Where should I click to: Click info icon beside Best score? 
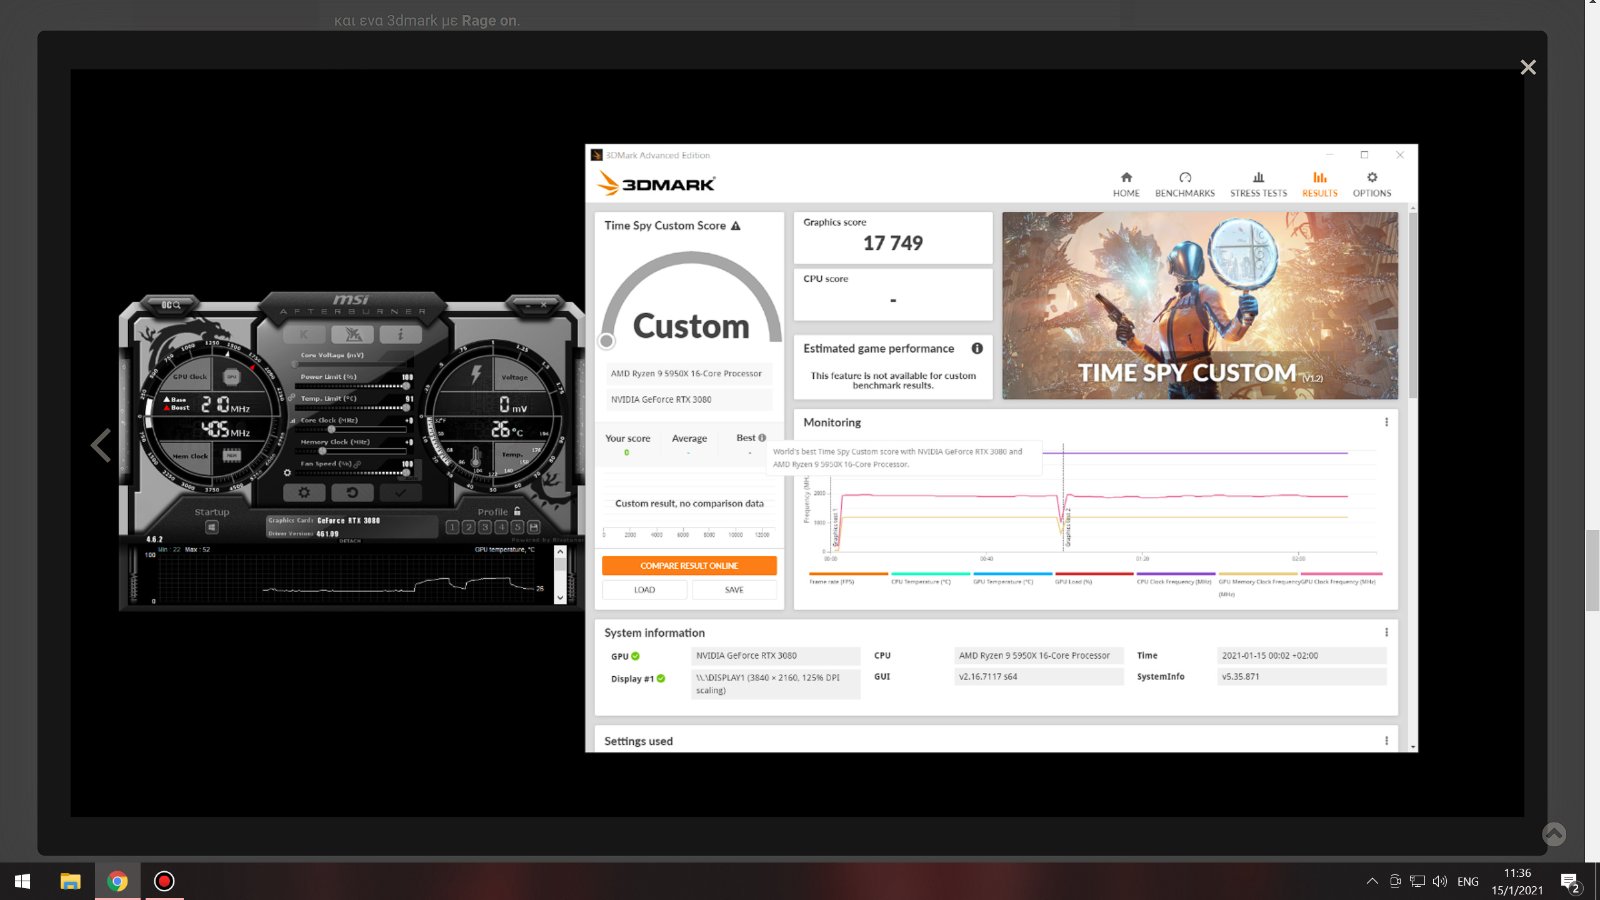(762, 438)
